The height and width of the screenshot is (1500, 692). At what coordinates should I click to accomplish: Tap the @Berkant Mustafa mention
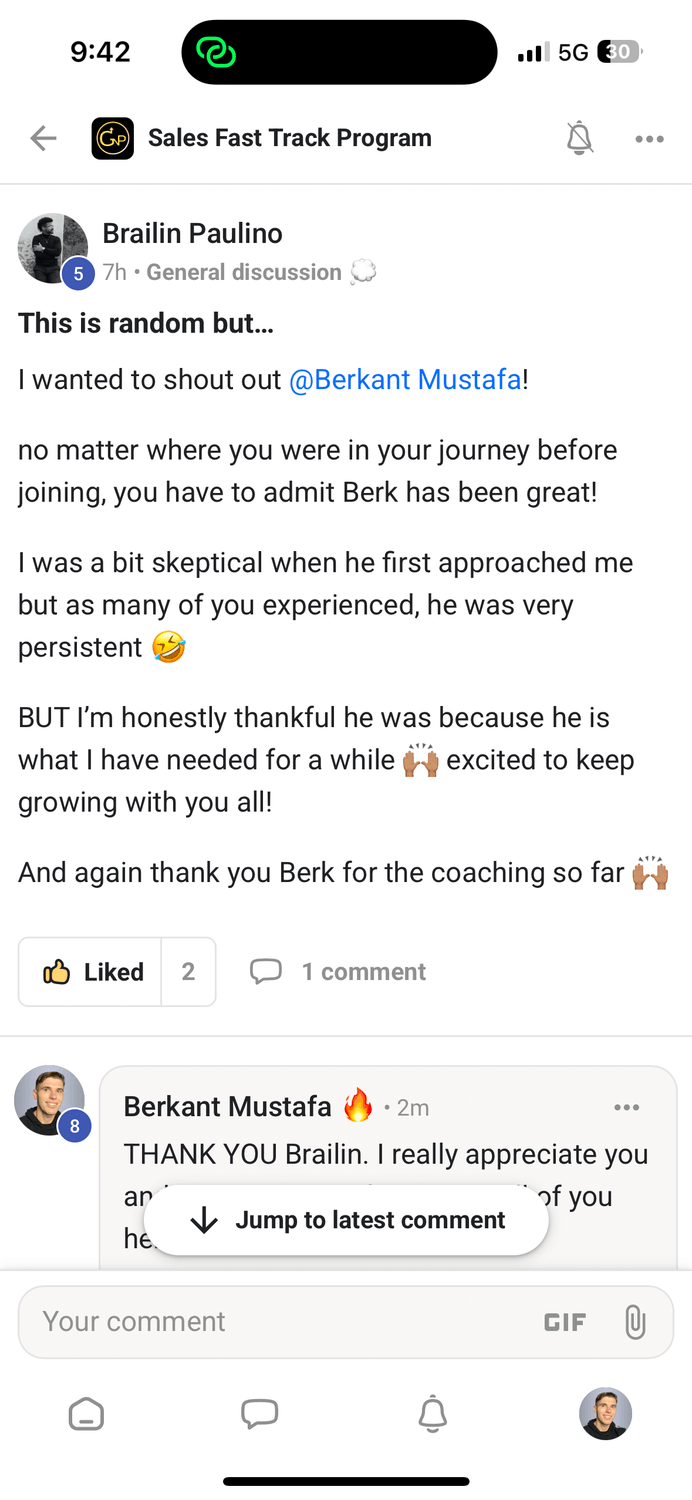[x=405, y=380]
